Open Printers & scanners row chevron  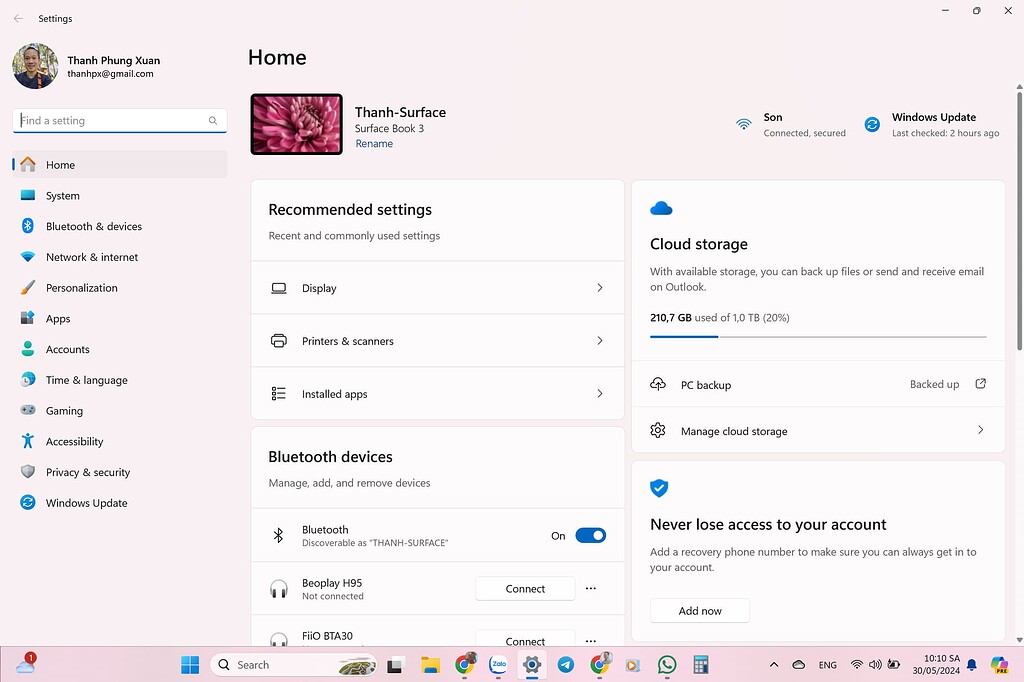(600, 340)
